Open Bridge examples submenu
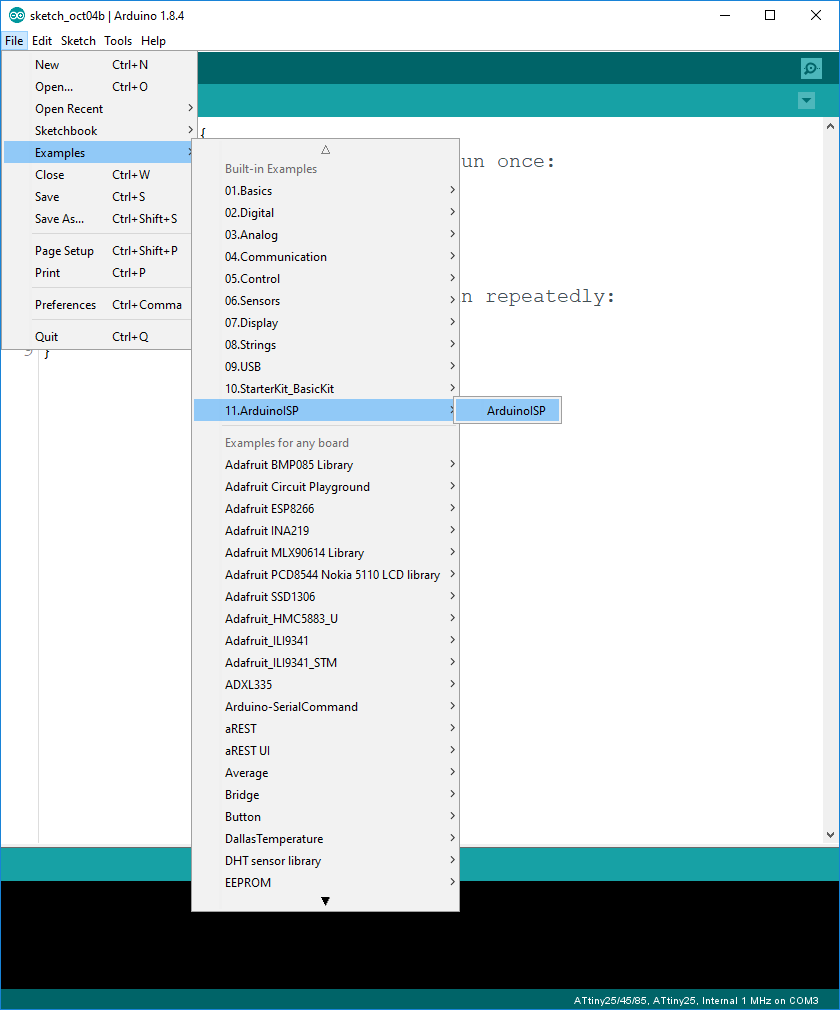840x1010 pixels. tap(326, 794)
